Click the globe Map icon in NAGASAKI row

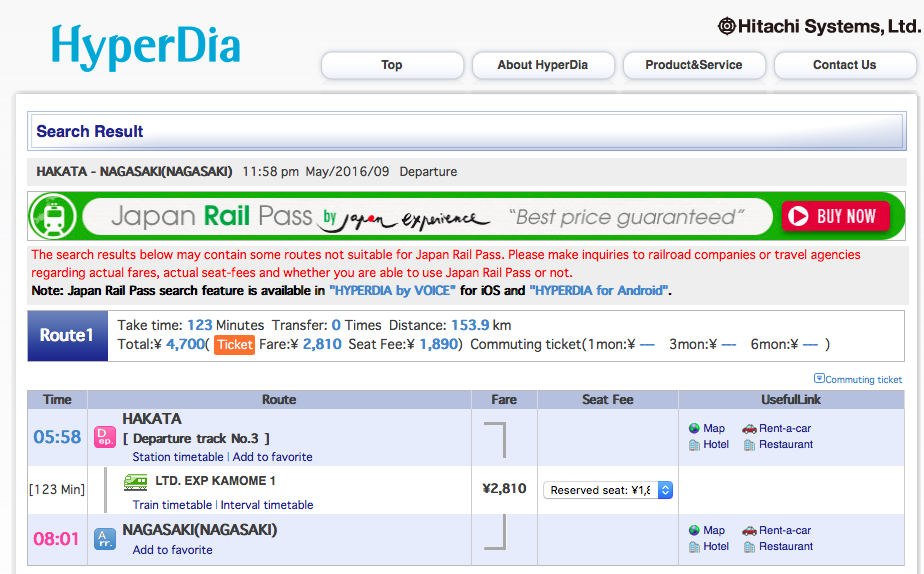[694, 530]
